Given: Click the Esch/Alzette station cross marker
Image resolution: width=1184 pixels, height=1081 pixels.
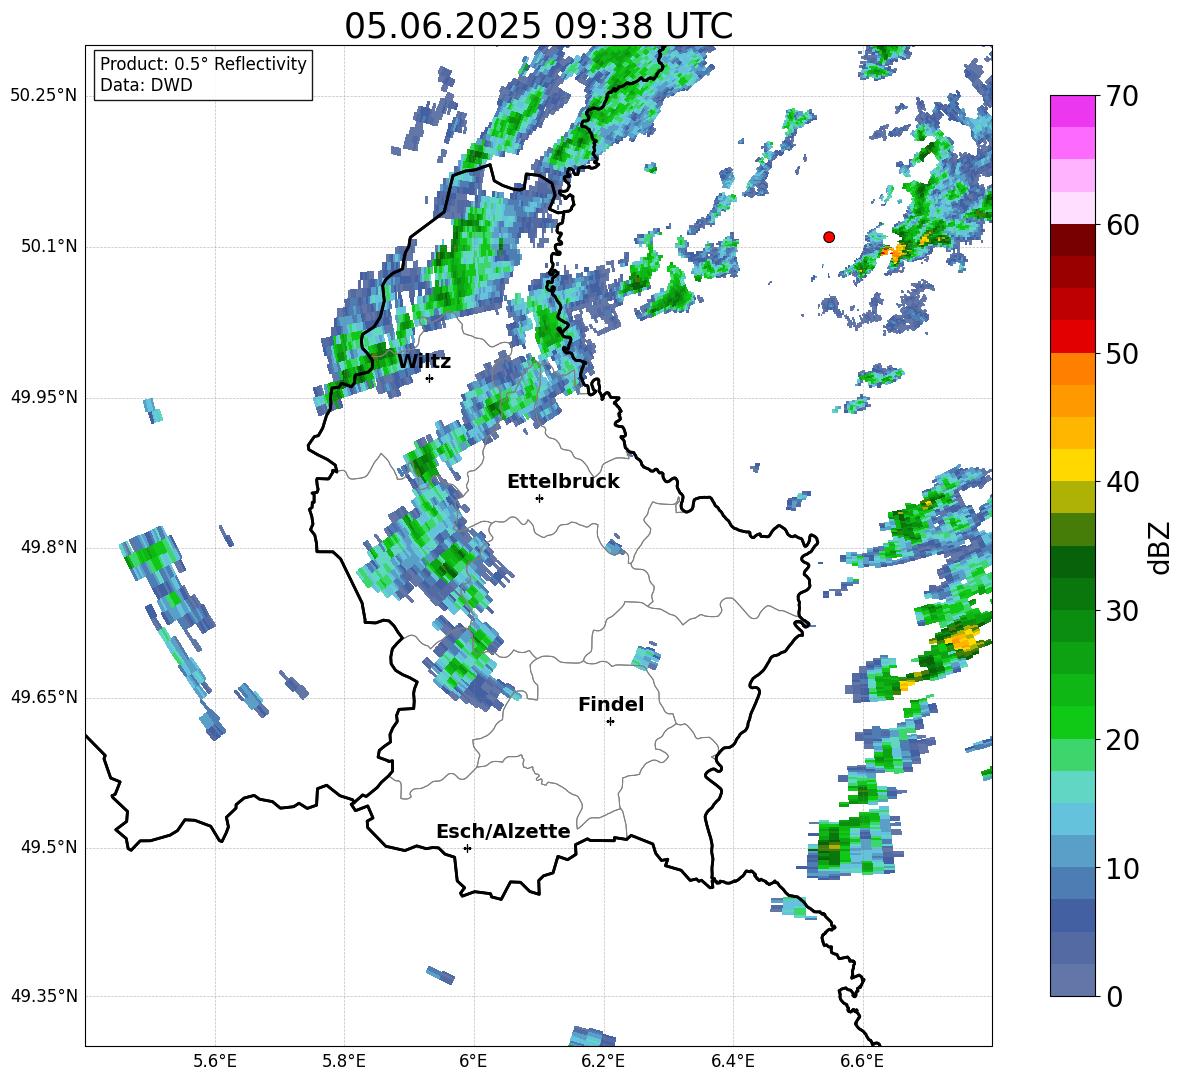Looking at the screenshot, I should tap(467, 848).
